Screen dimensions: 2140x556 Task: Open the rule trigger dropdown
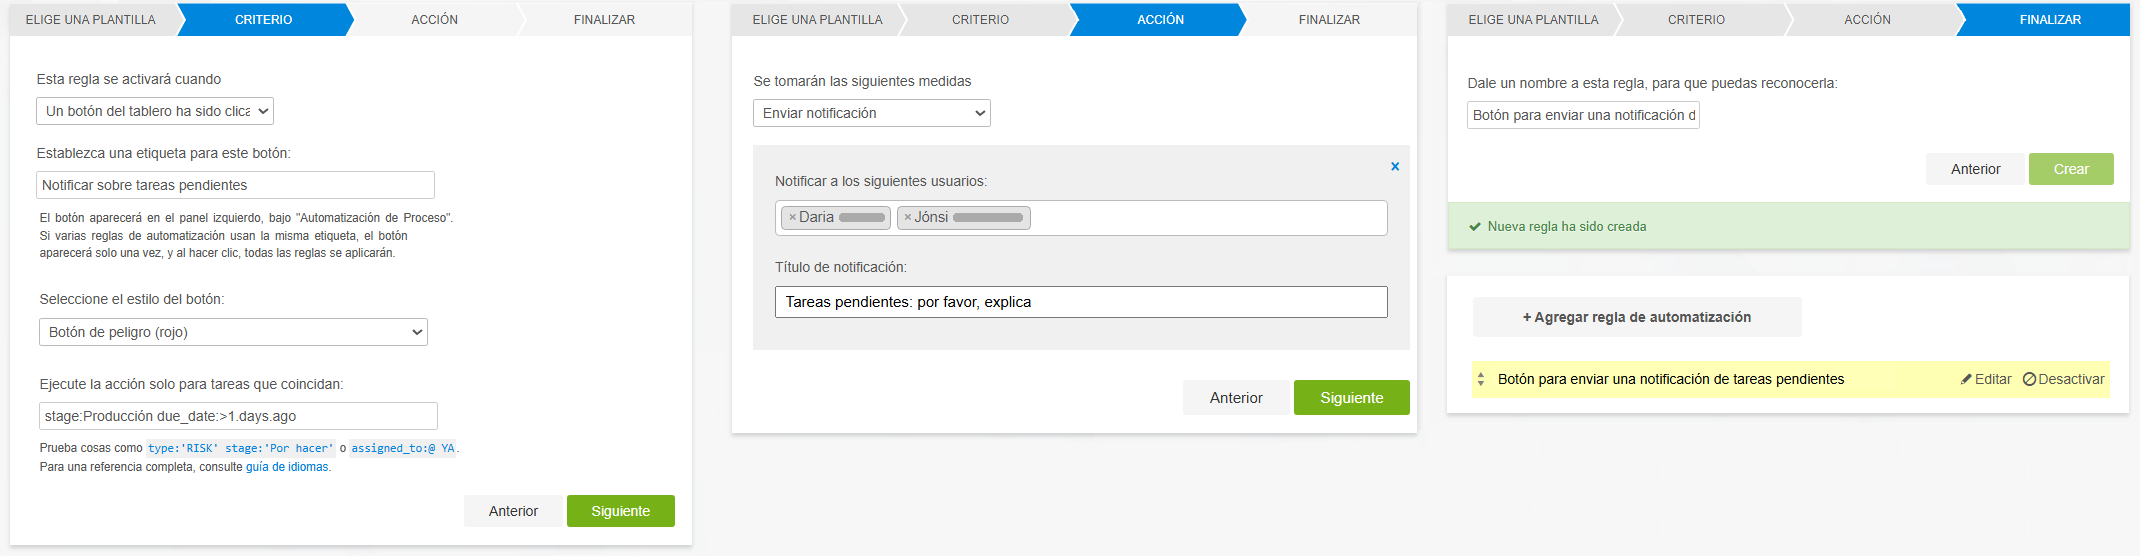[155, 111]
